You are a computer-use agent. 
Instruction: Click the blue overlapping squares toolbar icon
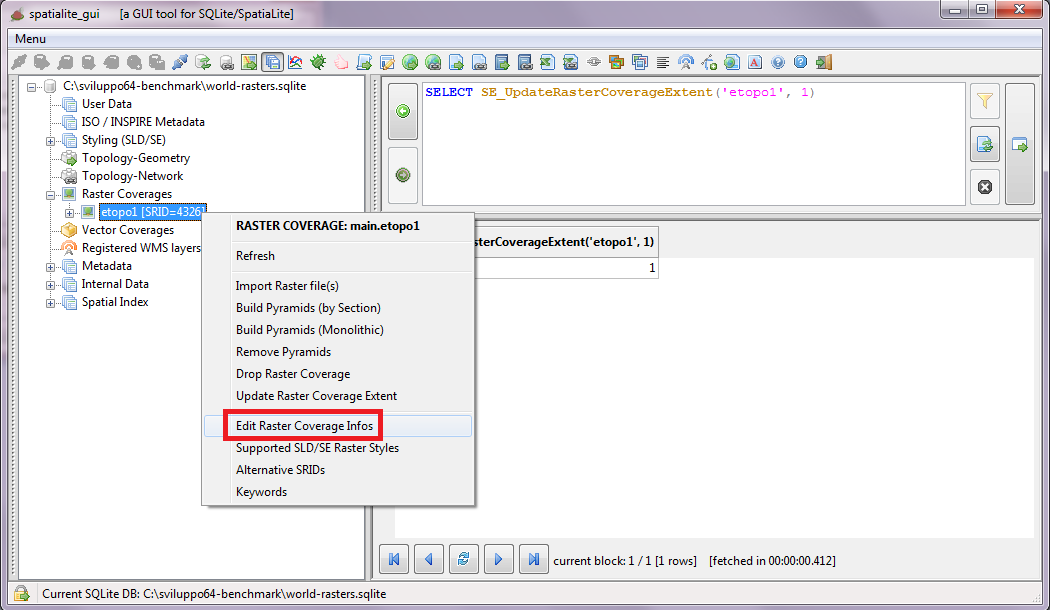(x=640, y=62)
